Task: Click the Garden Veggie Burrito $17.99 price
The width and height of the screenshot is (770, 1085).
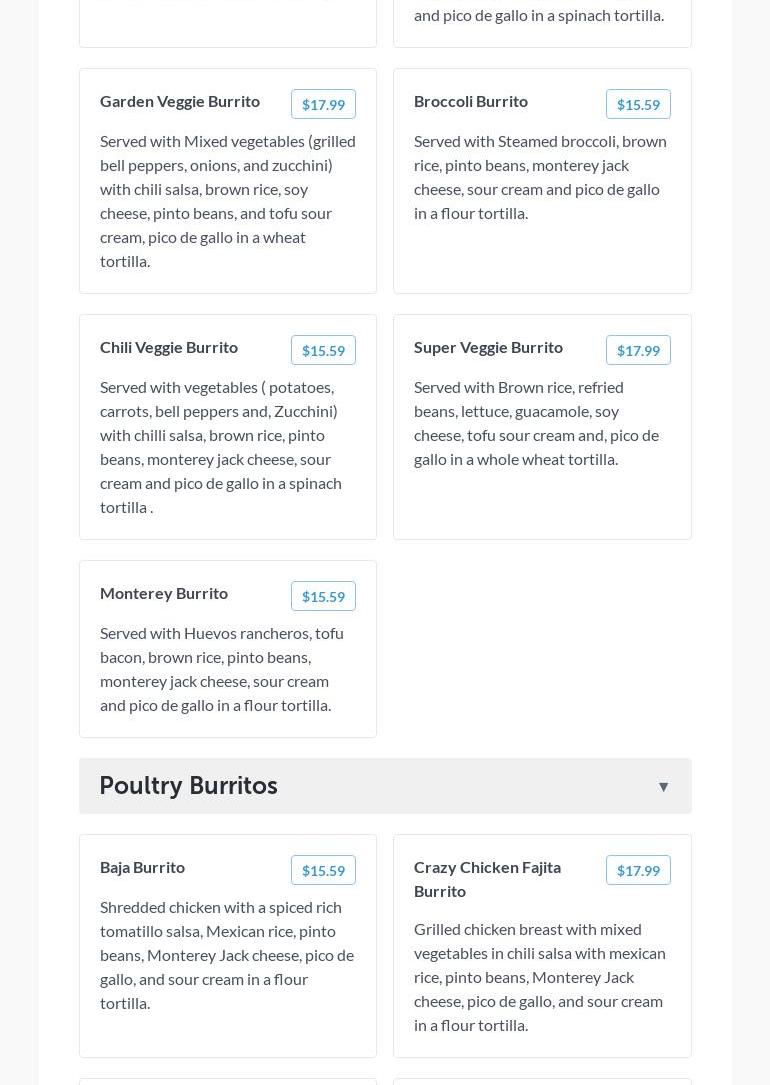Action: pyautogui.click(x=323, y=104)
